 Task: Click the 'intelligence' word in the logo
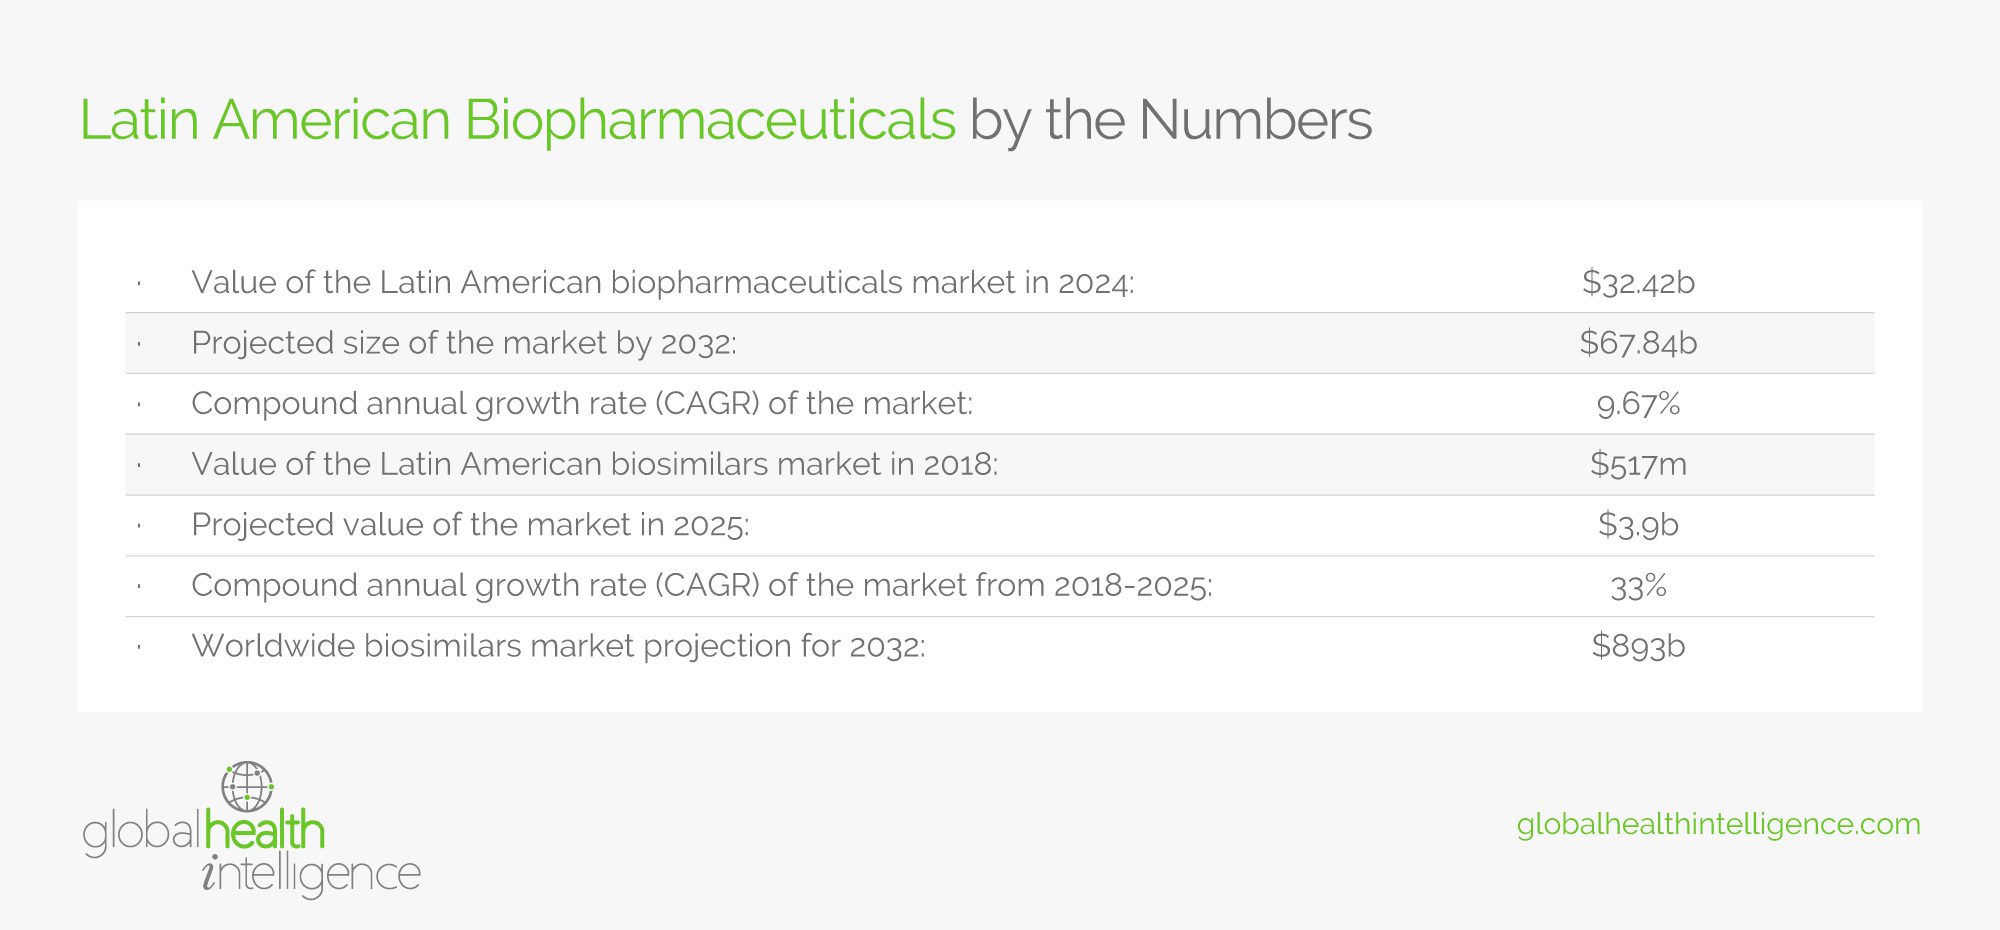(x=311, y=875)
